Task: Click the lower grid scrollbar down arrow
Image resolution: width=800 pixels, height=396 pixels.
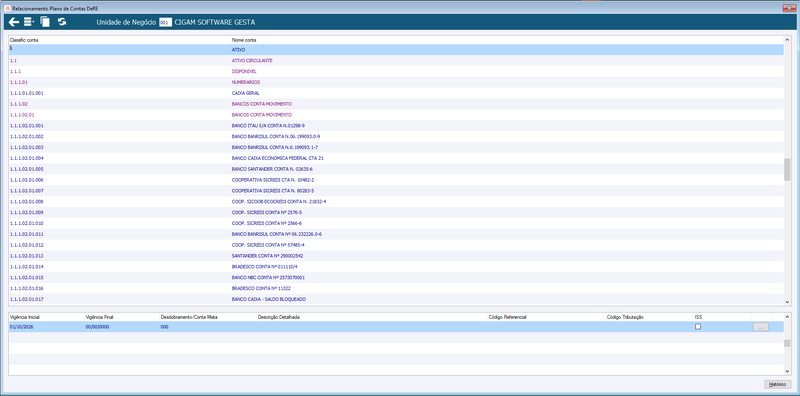Action: (787, 371)
